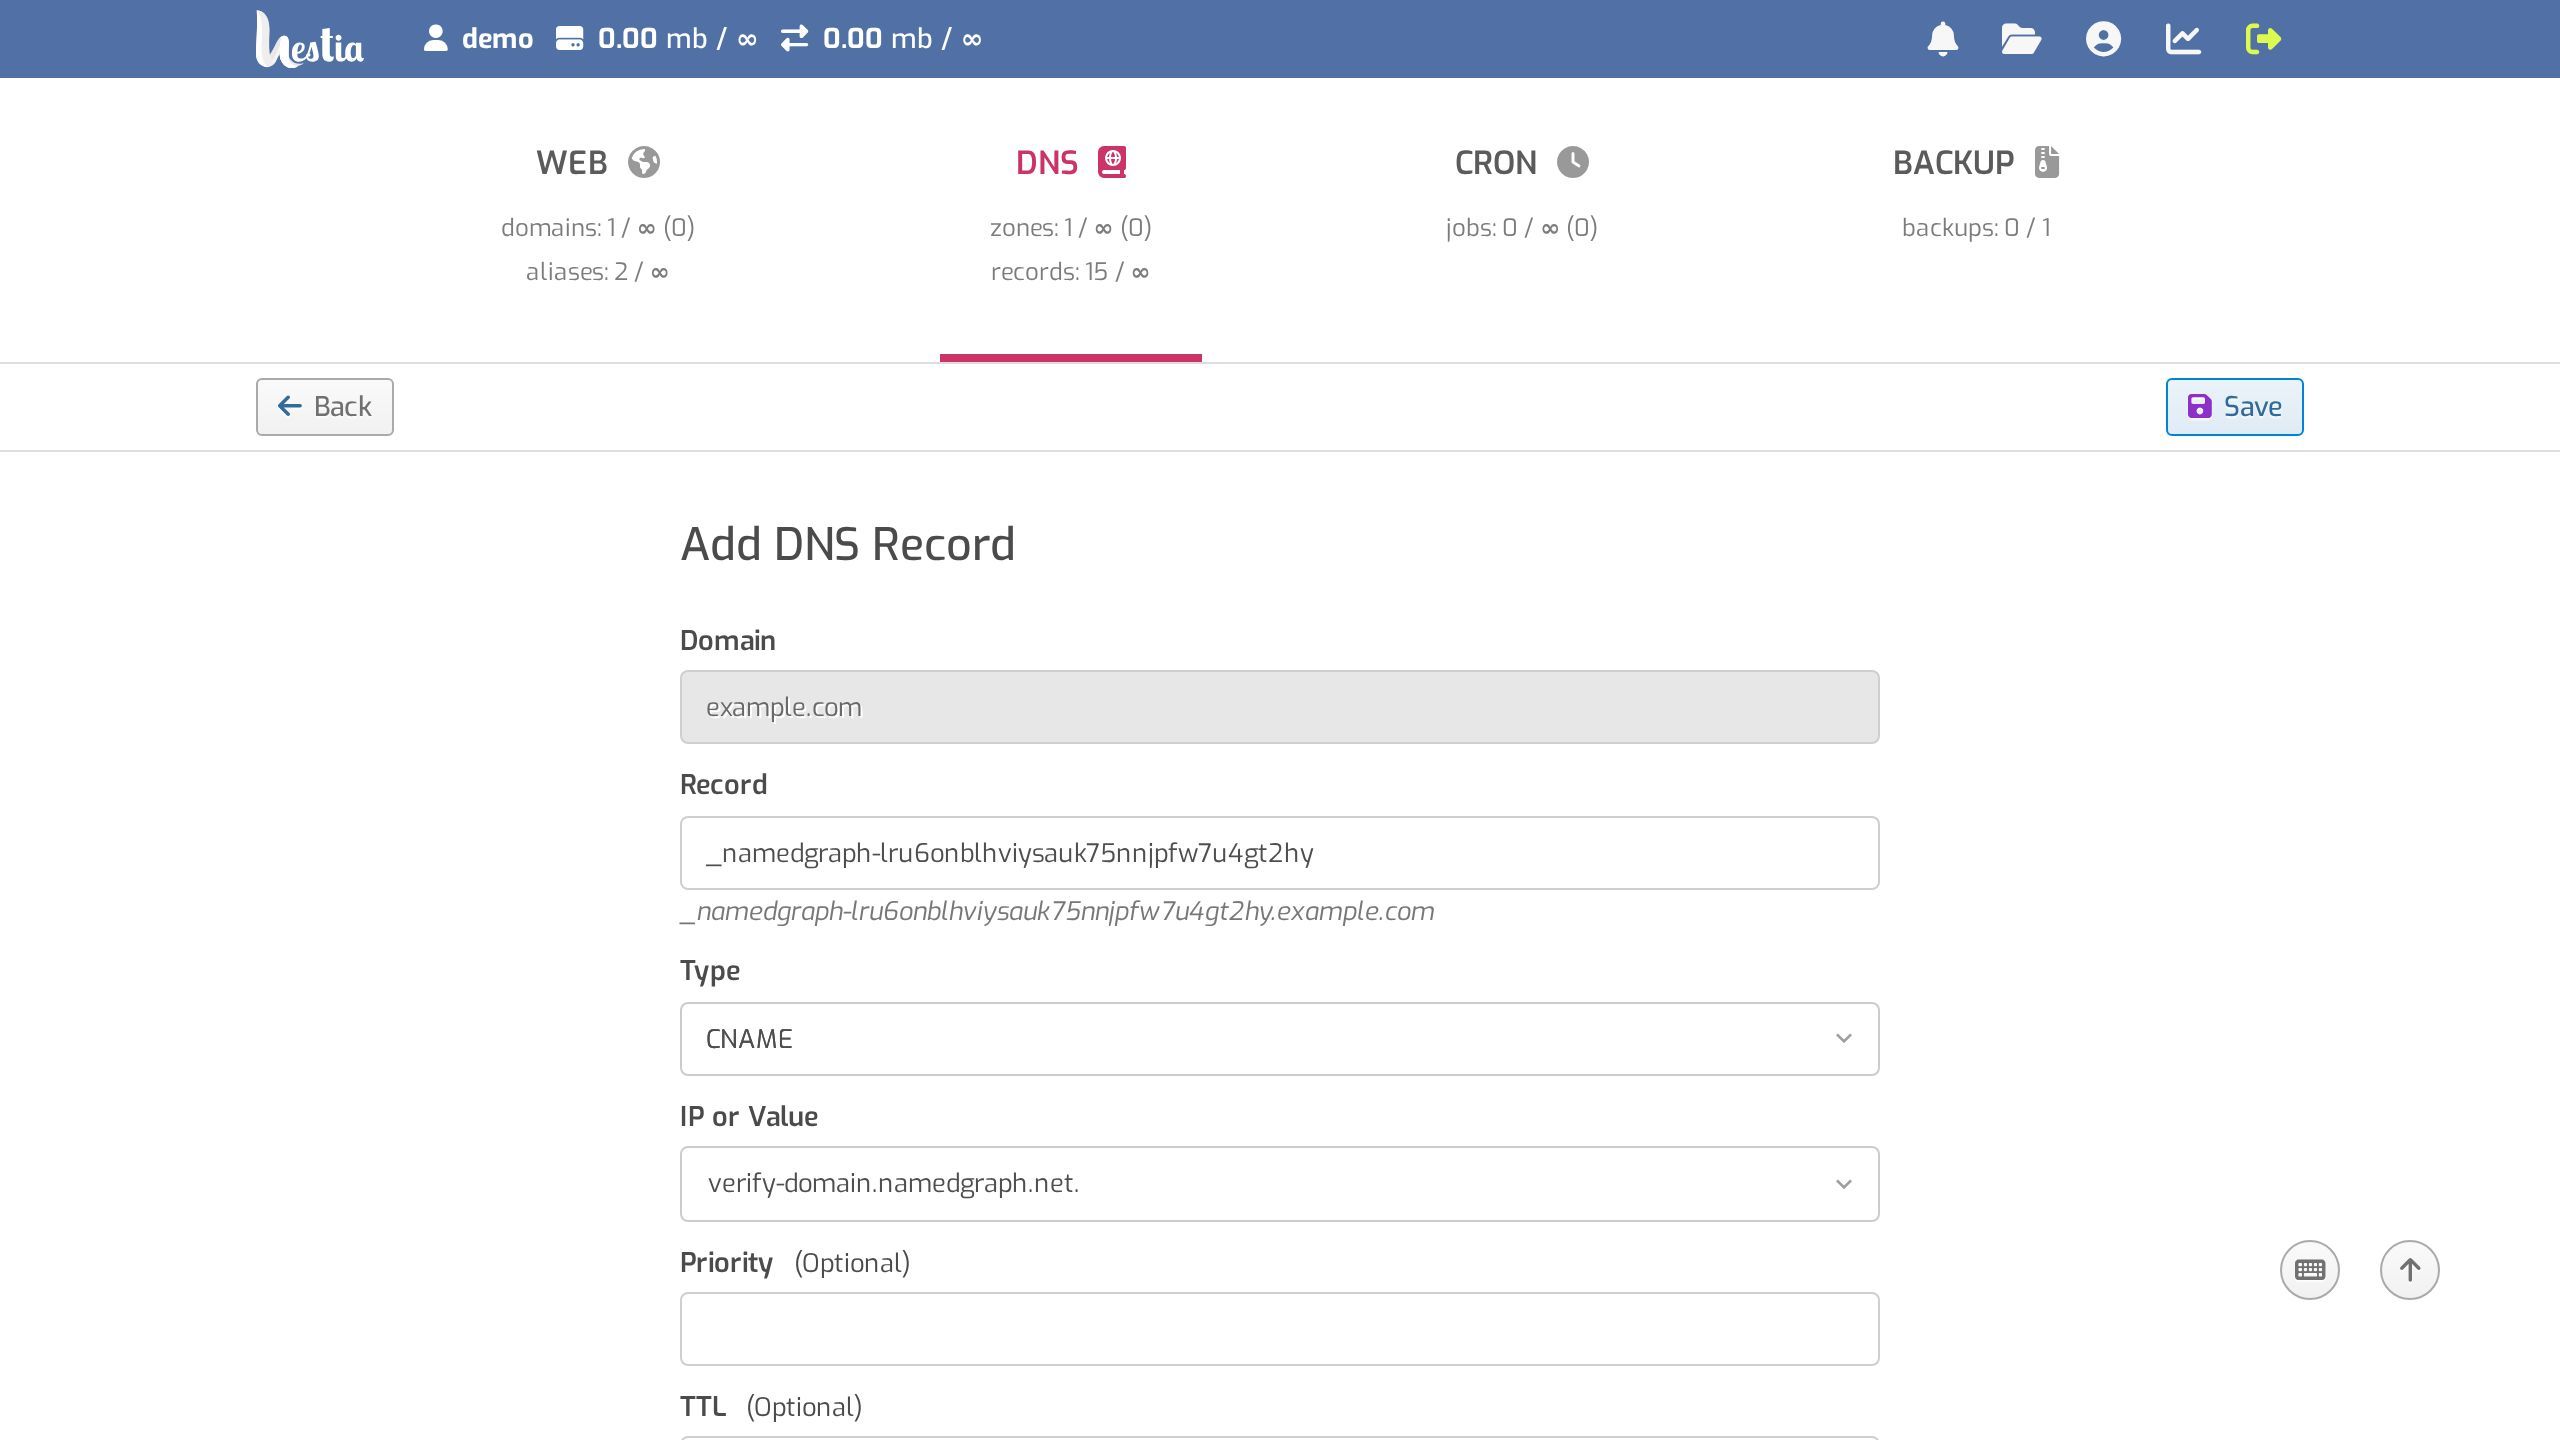Open the IP or Value dropdown arrow
This screenshot has width=2560, height=1440.
coord(1843,1184)
